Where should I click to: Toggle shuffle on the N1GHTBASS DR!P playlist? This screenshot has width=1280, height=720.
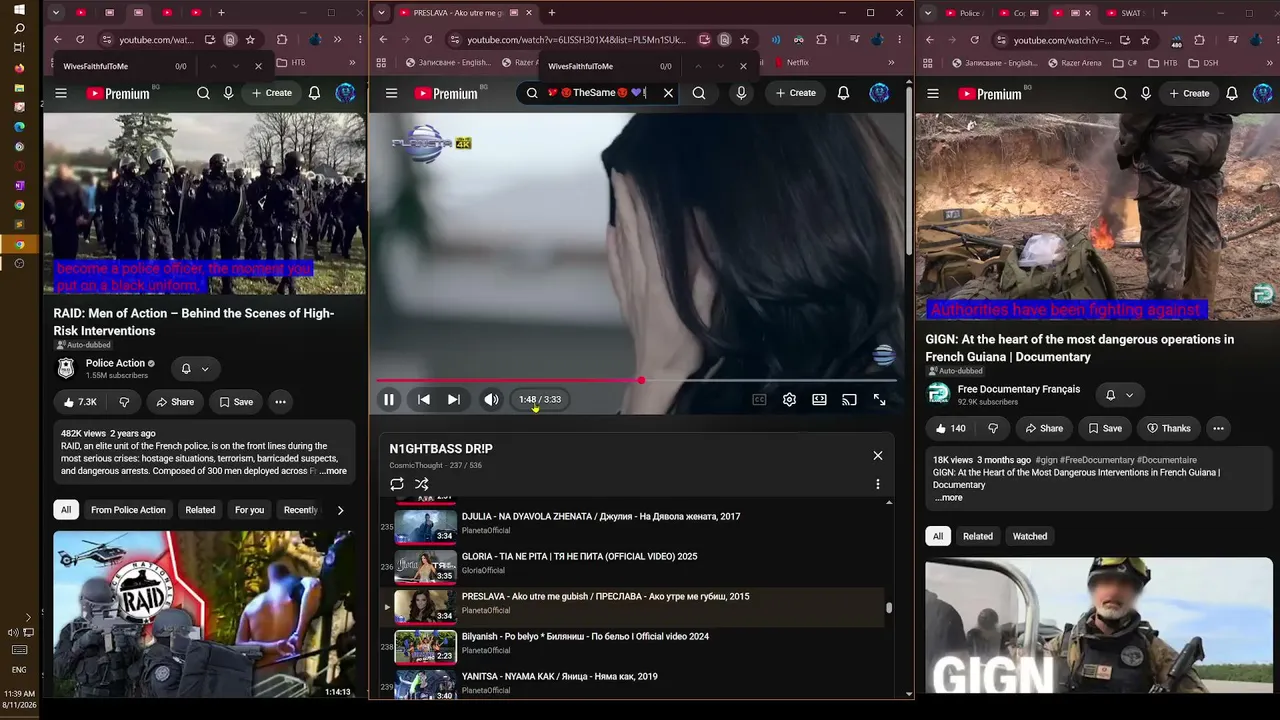point(422,484)
